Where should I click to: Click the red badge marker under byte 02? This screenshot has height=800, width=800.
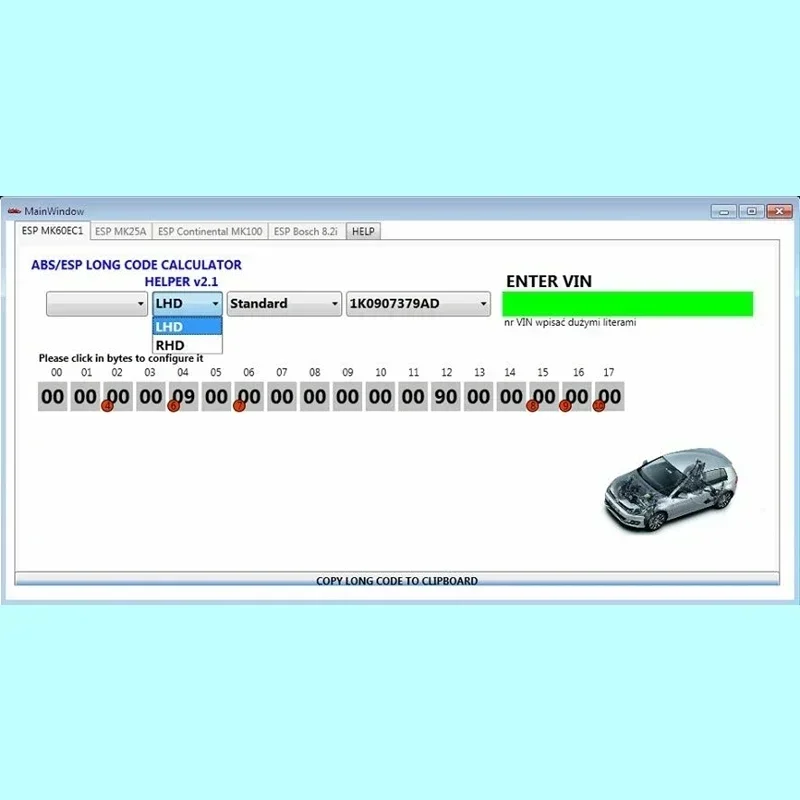tap(106, 405)
